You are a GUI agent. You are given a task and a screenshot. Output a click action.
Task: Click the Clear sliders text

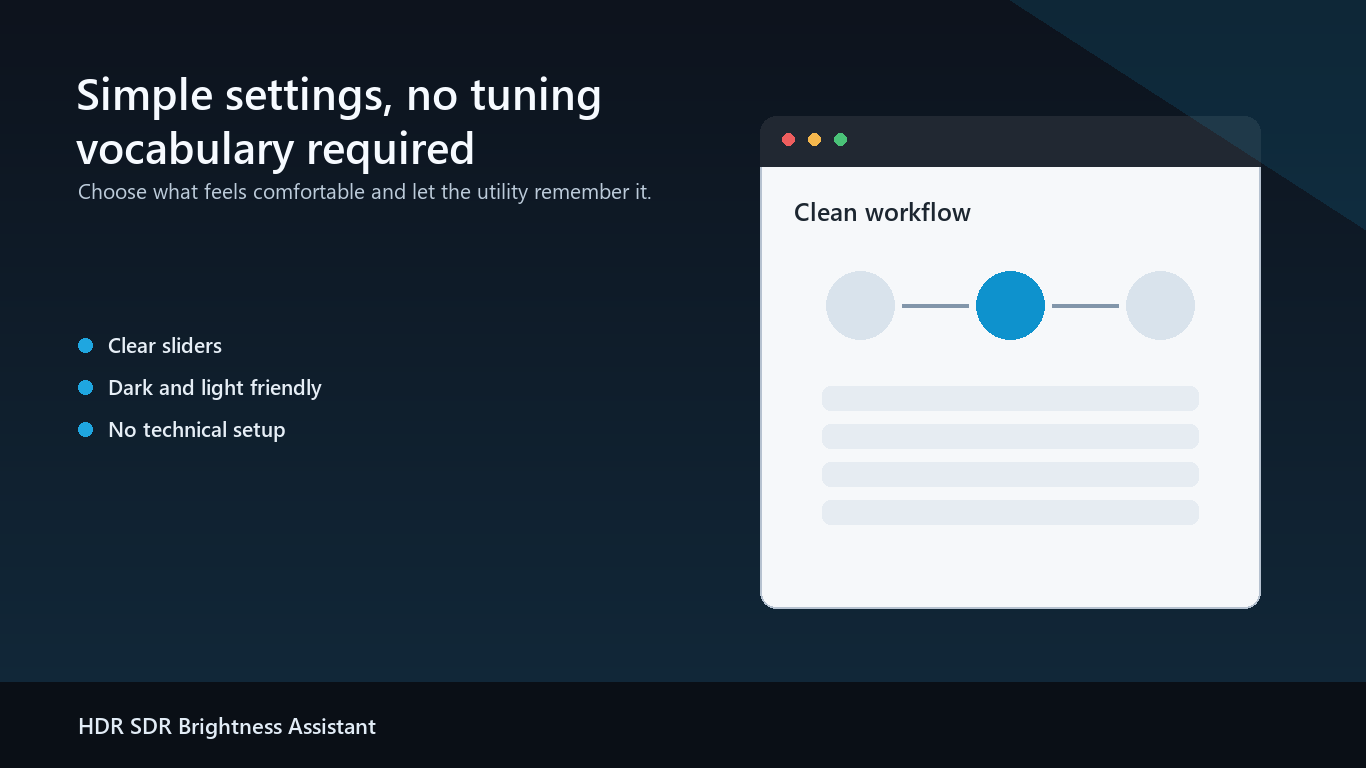tap(165, 346)
